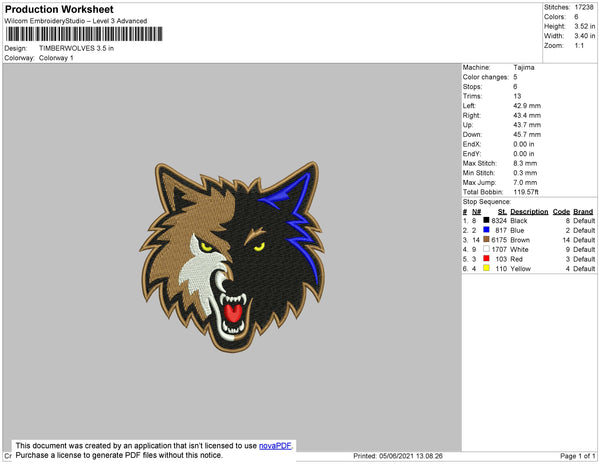
Task: Click the zoom value '1:1'
Action: [579, 46]
